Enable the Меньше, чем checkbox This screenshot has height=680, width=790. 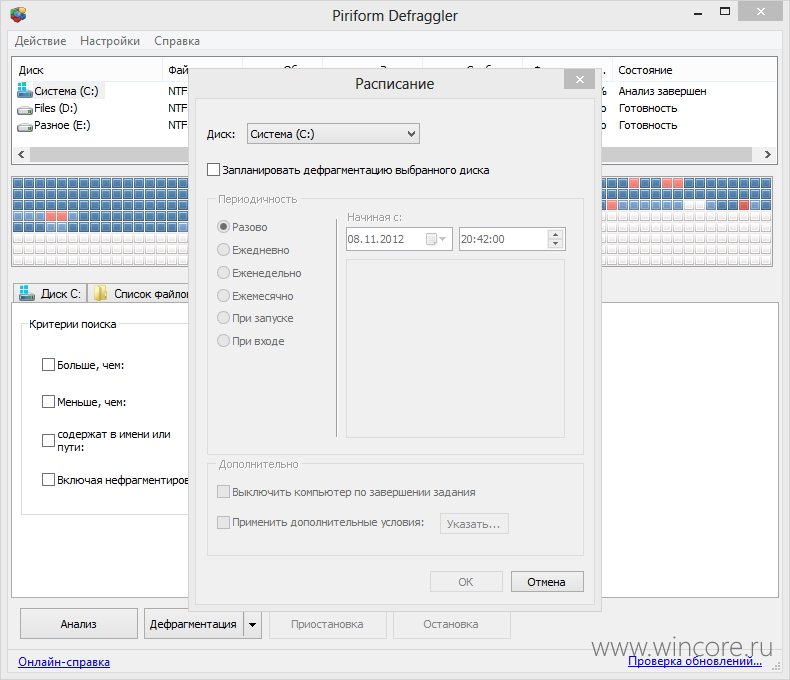click(48, 401)
